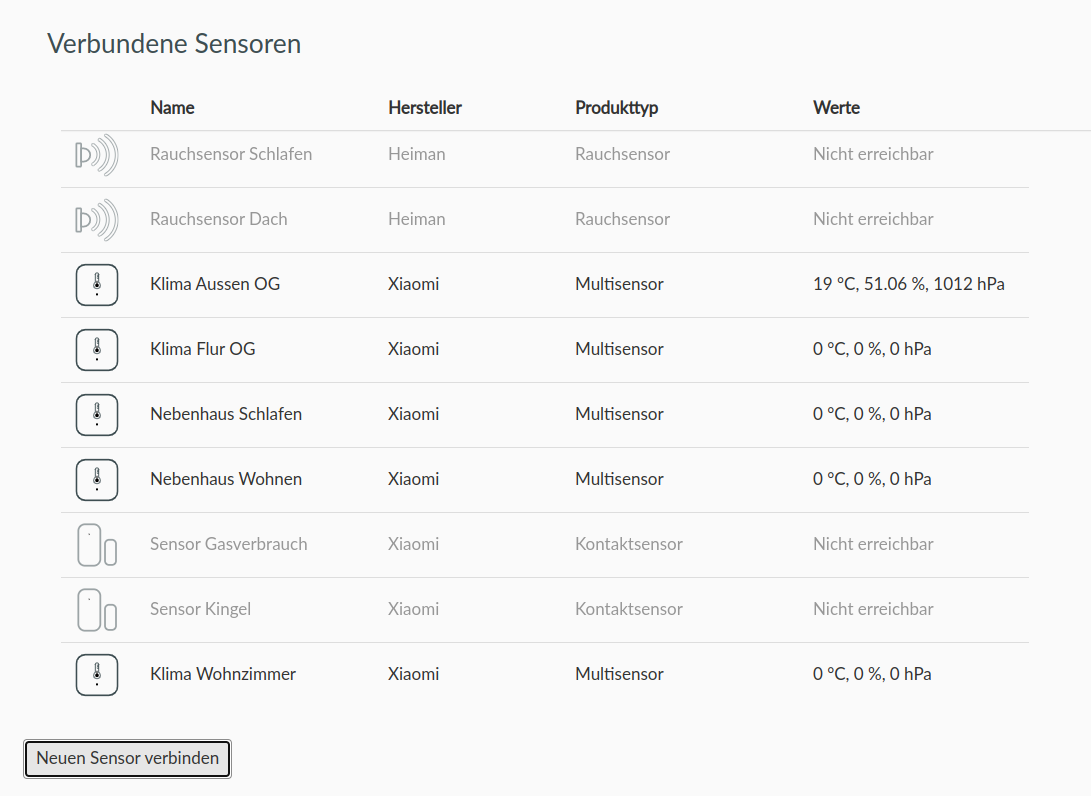Select the Klima Wohnzimmer sensor name

(223, 674)
